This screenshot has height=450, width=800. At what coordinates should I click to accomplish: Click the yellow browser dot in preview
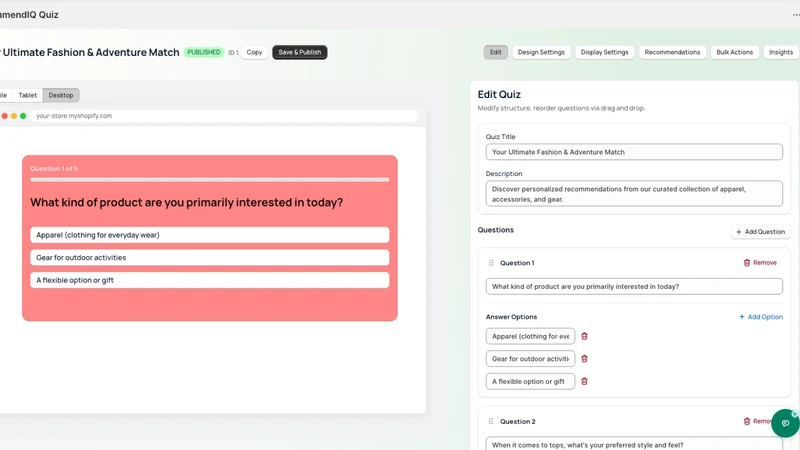(14, 116)
